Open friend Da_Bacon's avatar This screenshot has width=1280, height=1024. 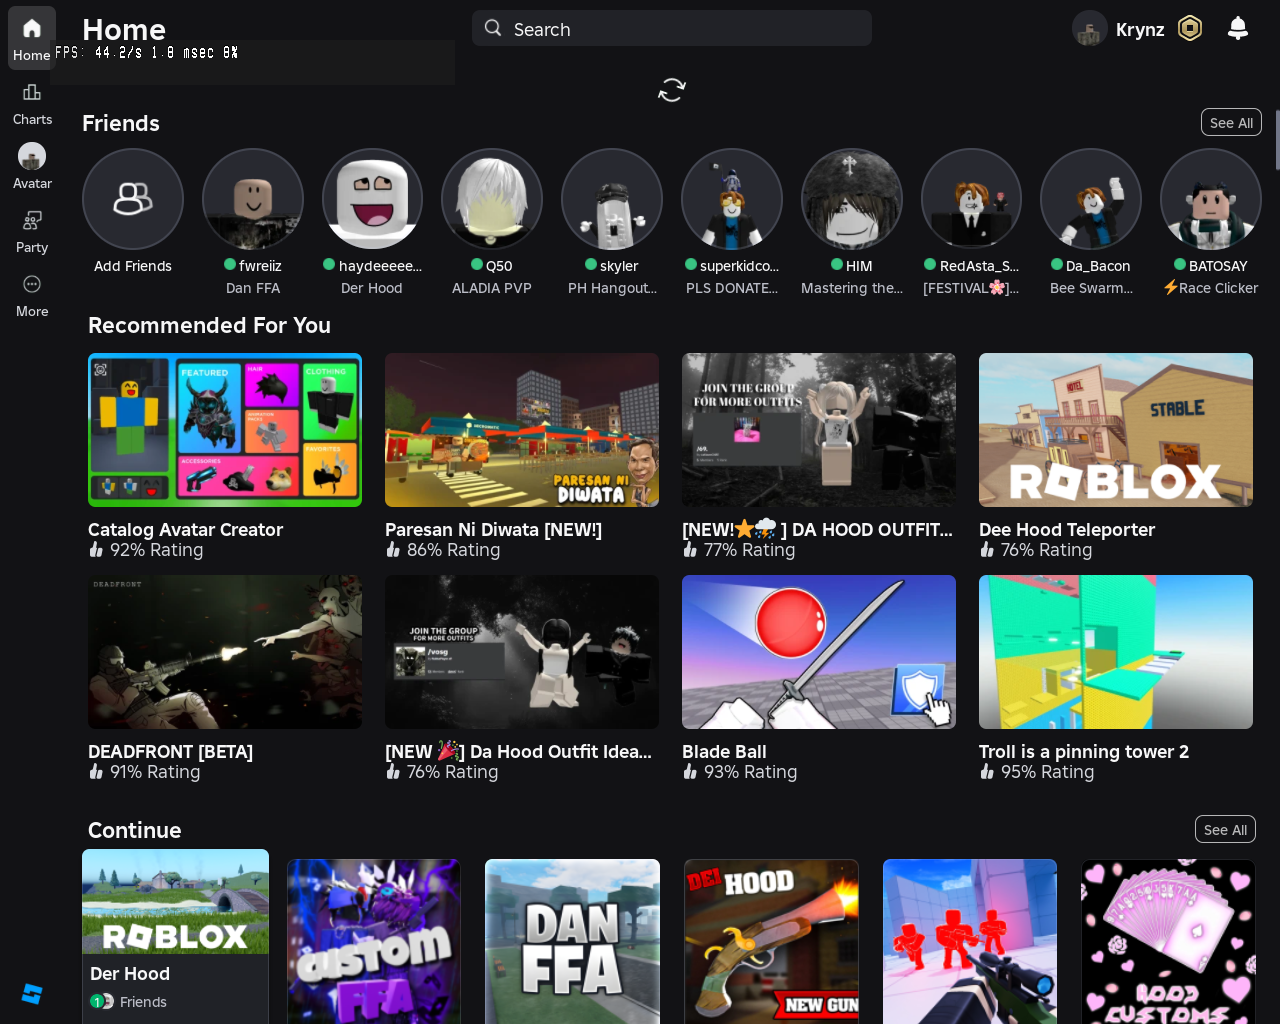(1091, 199)
